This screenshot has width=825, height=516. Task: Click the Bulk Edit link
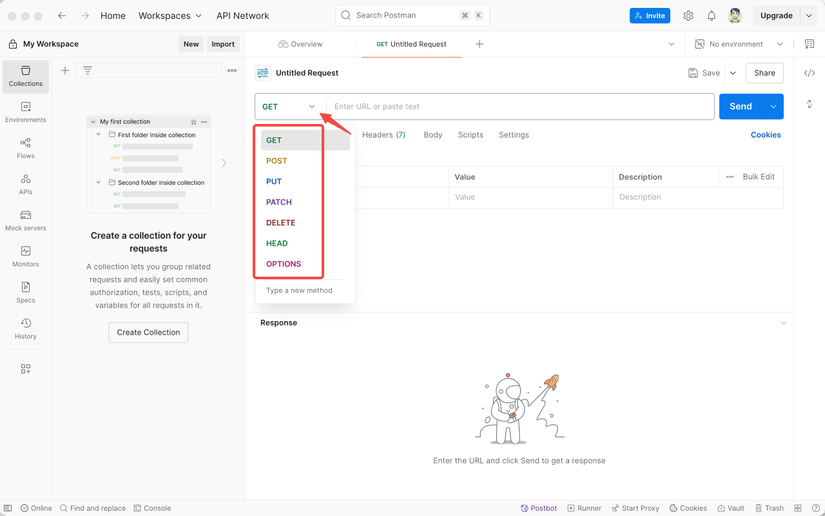(758, 177)
